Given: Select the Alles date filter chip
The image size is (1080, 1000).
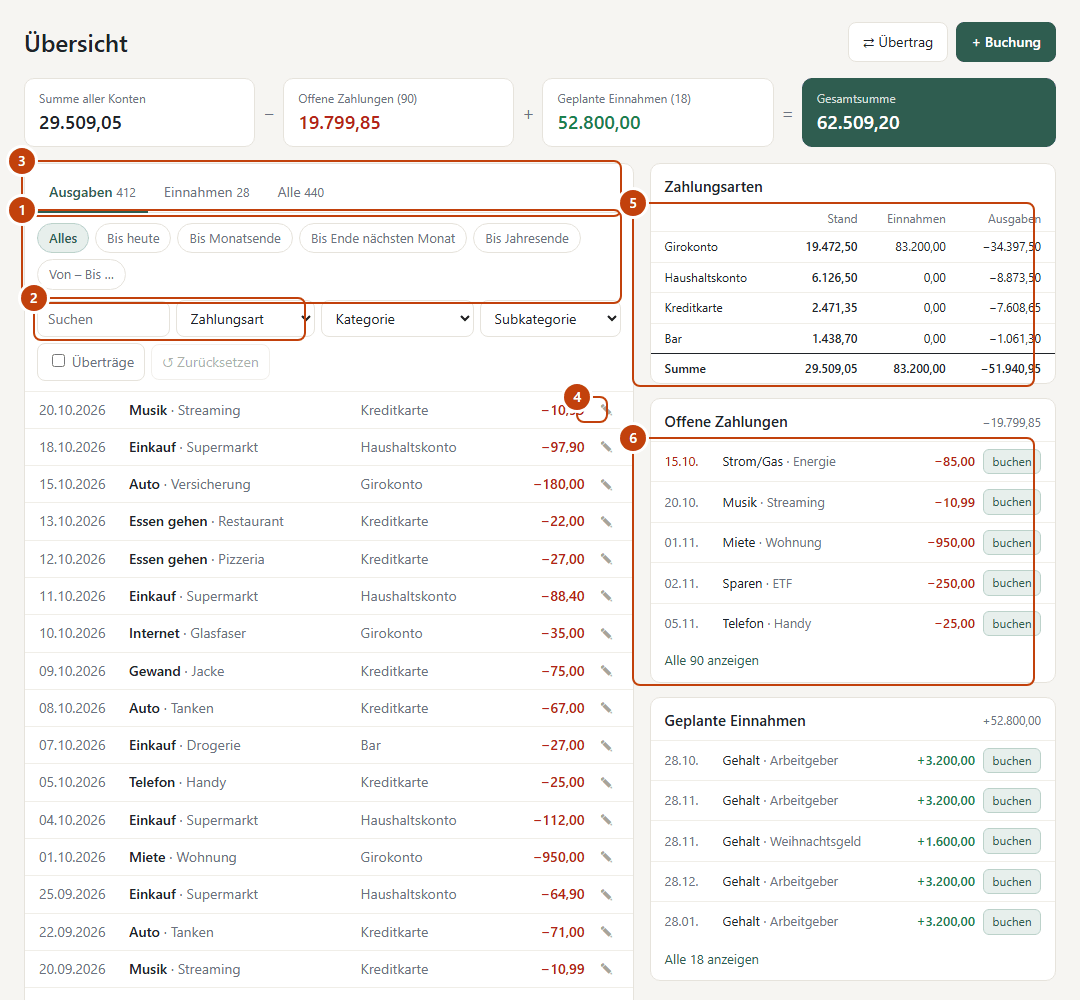Looking at the screenshot, I should tap(63, 238).
